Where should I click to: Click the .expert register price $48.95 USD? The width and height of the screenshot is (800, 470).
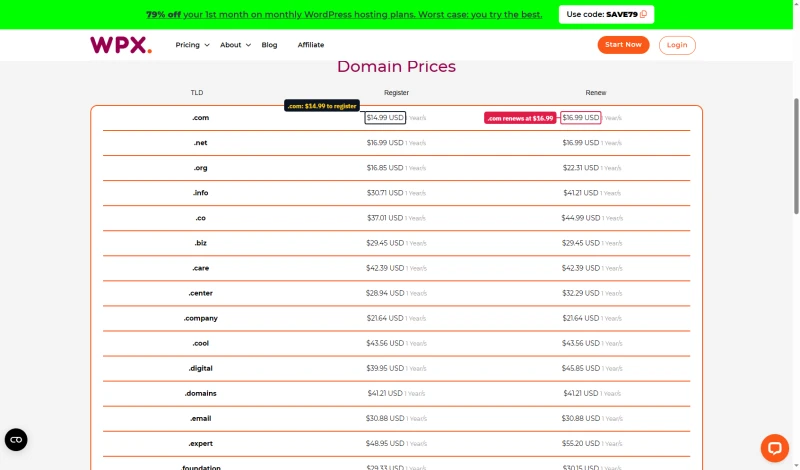385,443
